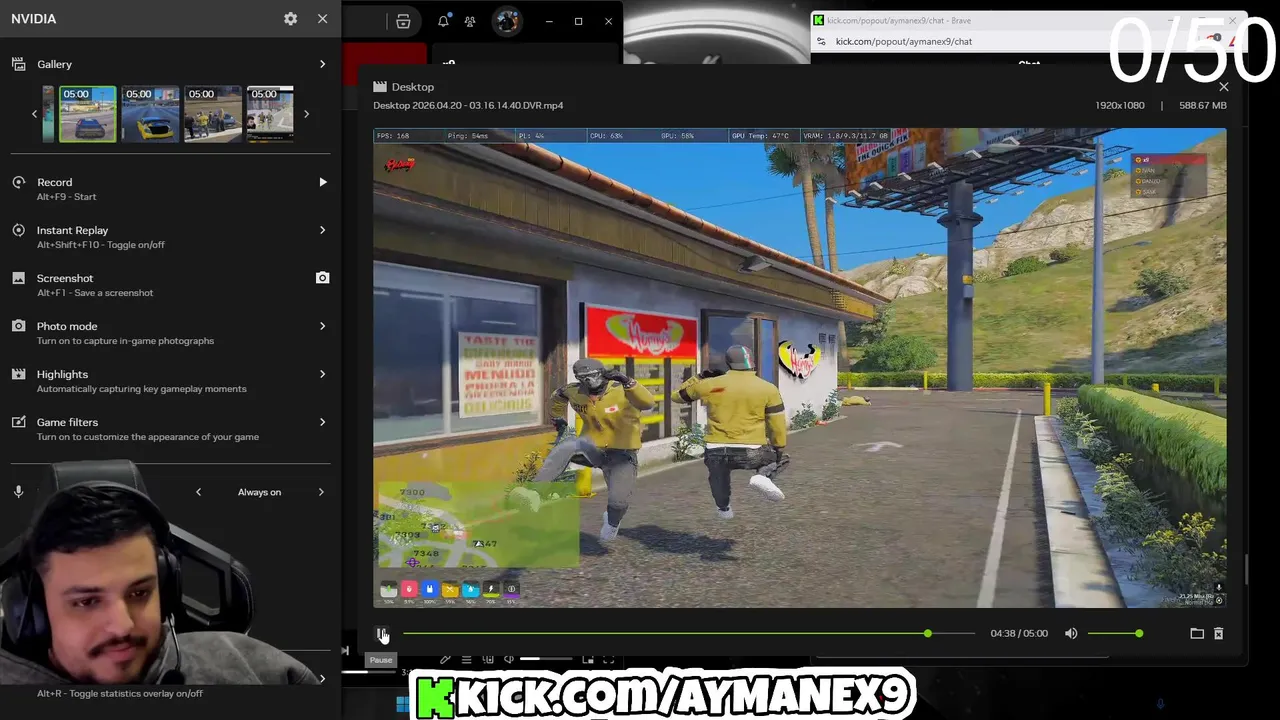This screenshot has height=720, width=1280.
Task: Click the video preview frame
Action: click(x=800, y=368)
